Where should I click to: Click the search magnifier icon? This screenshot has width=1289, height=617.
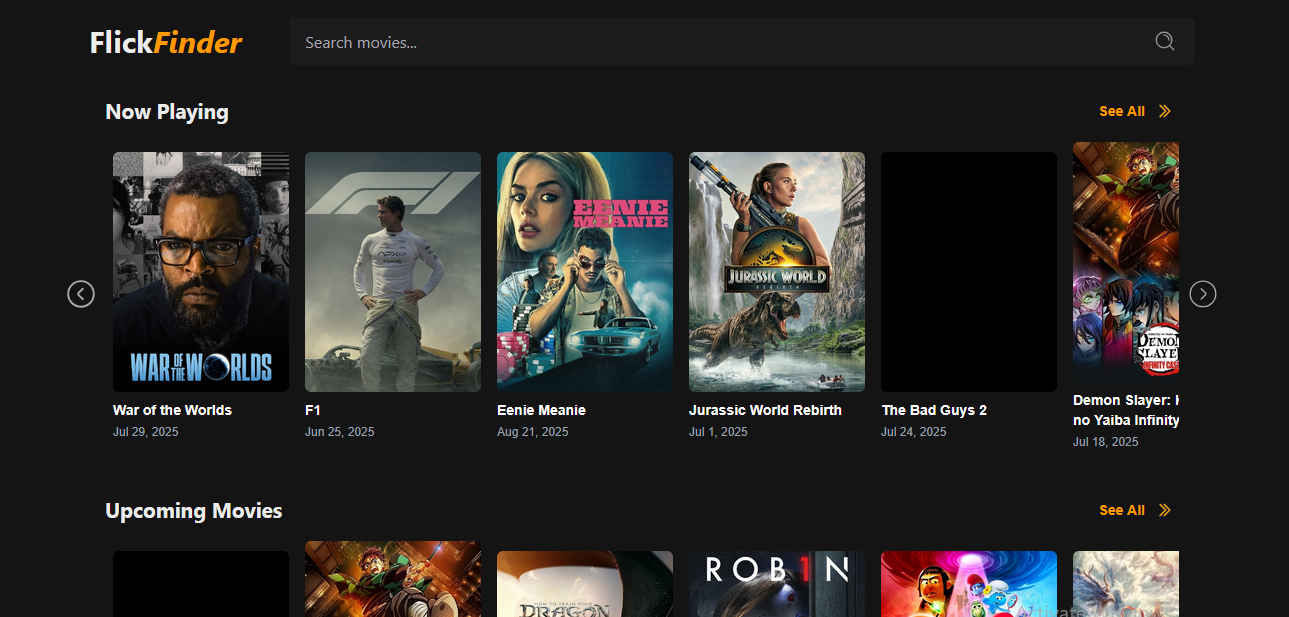click(x=1165, y=41)
